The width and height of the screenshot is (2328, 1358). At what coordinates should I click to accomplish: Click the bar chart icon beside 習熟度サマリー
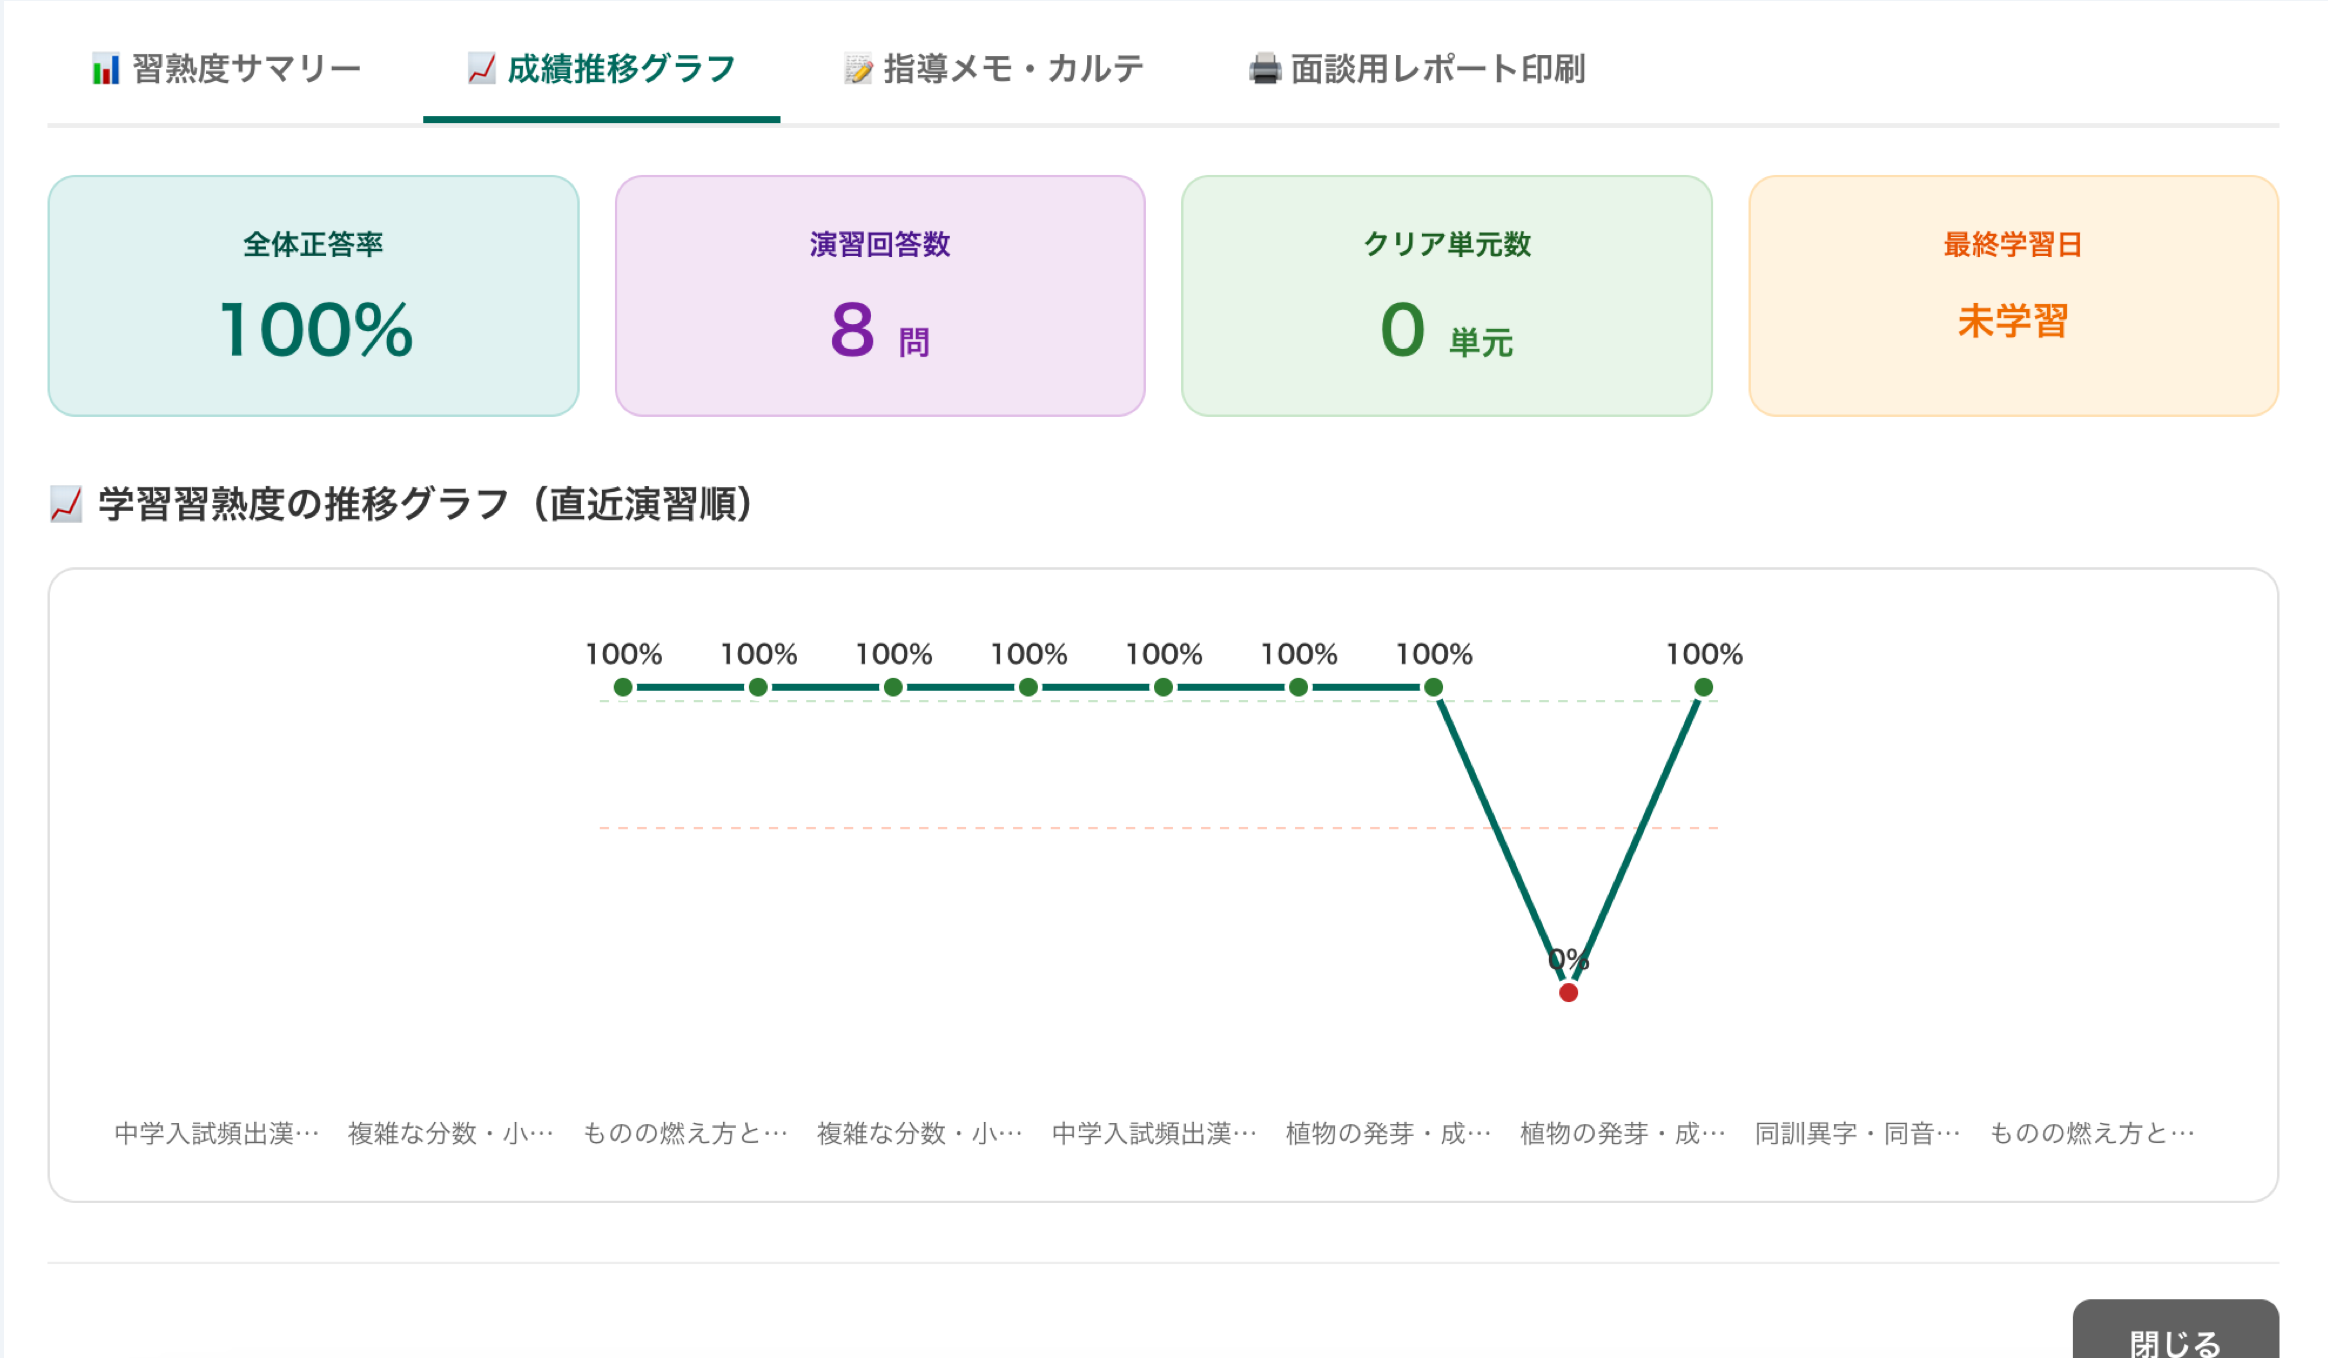[x=106, y=69]
